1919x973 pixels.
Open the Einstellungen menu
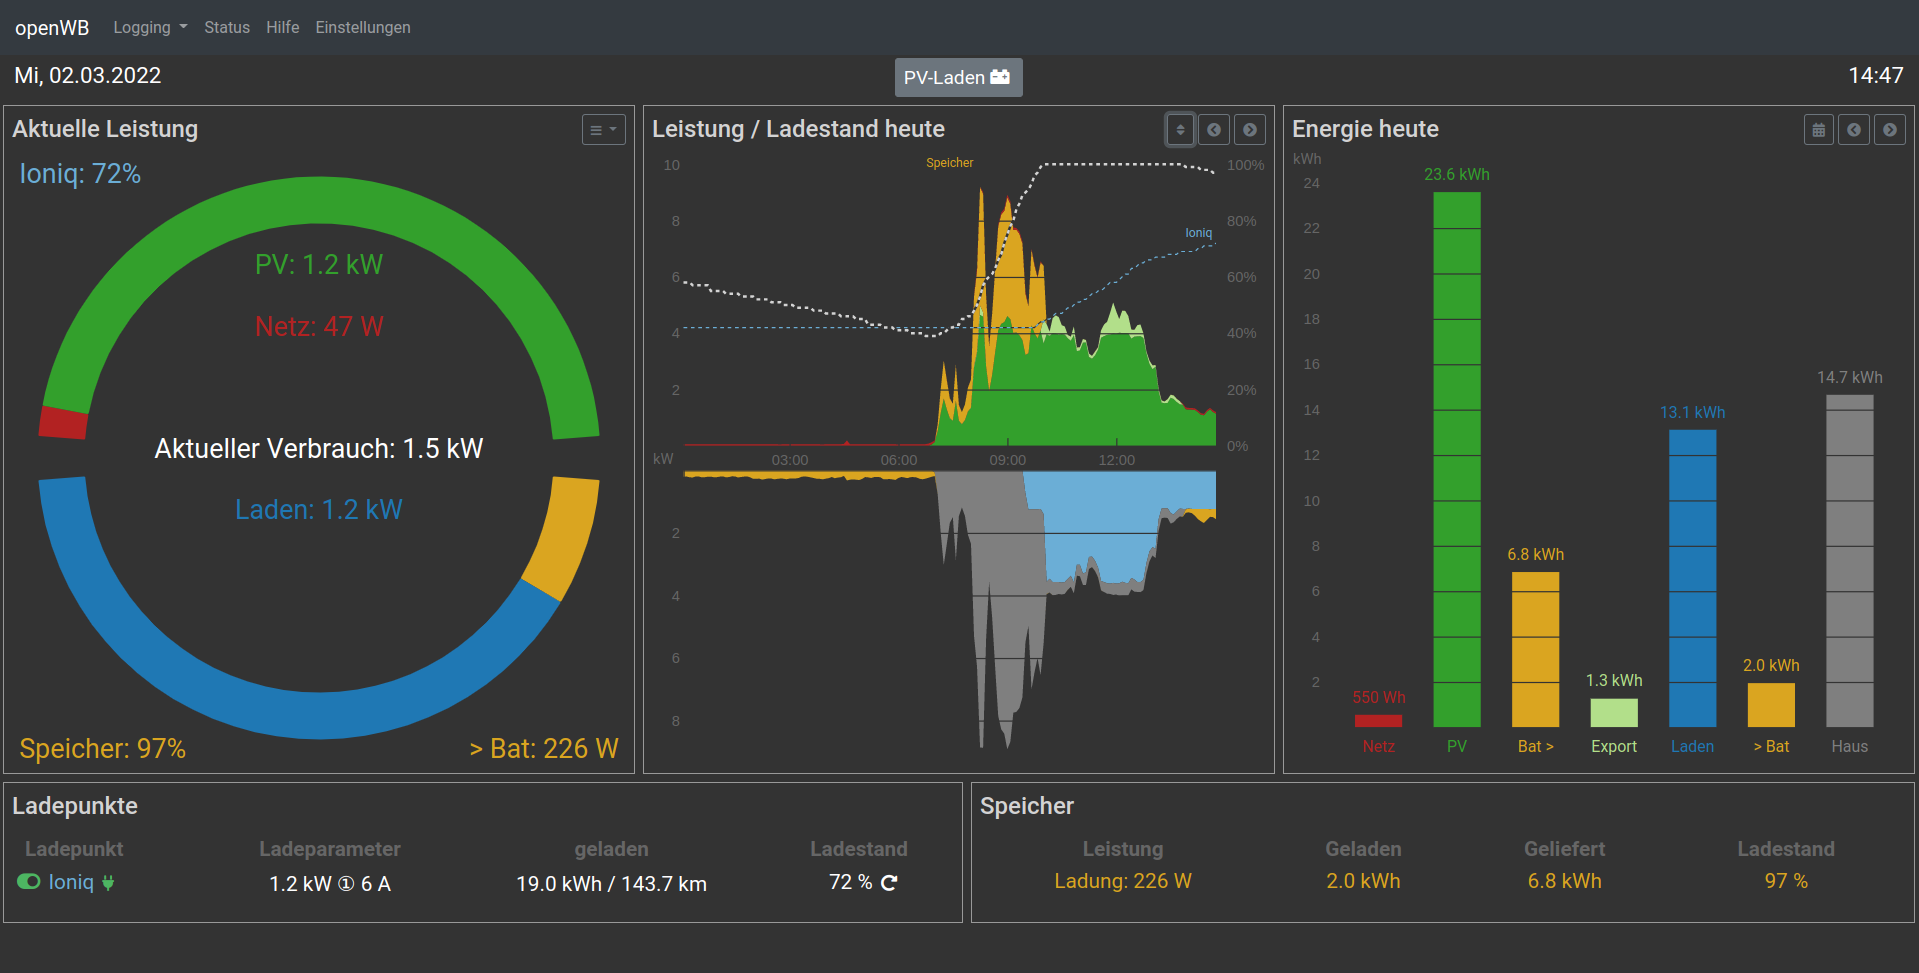362,27
